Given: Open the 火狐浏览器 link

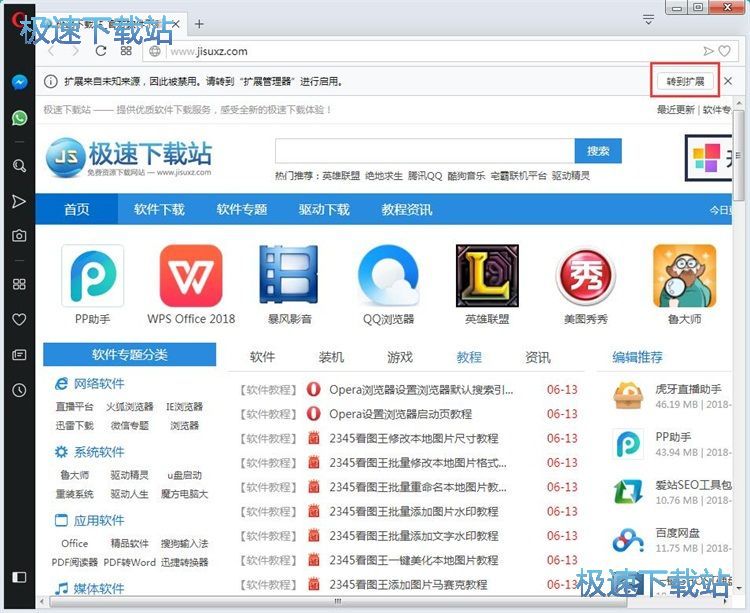Looking at the screenshot, I should (130, 406).
